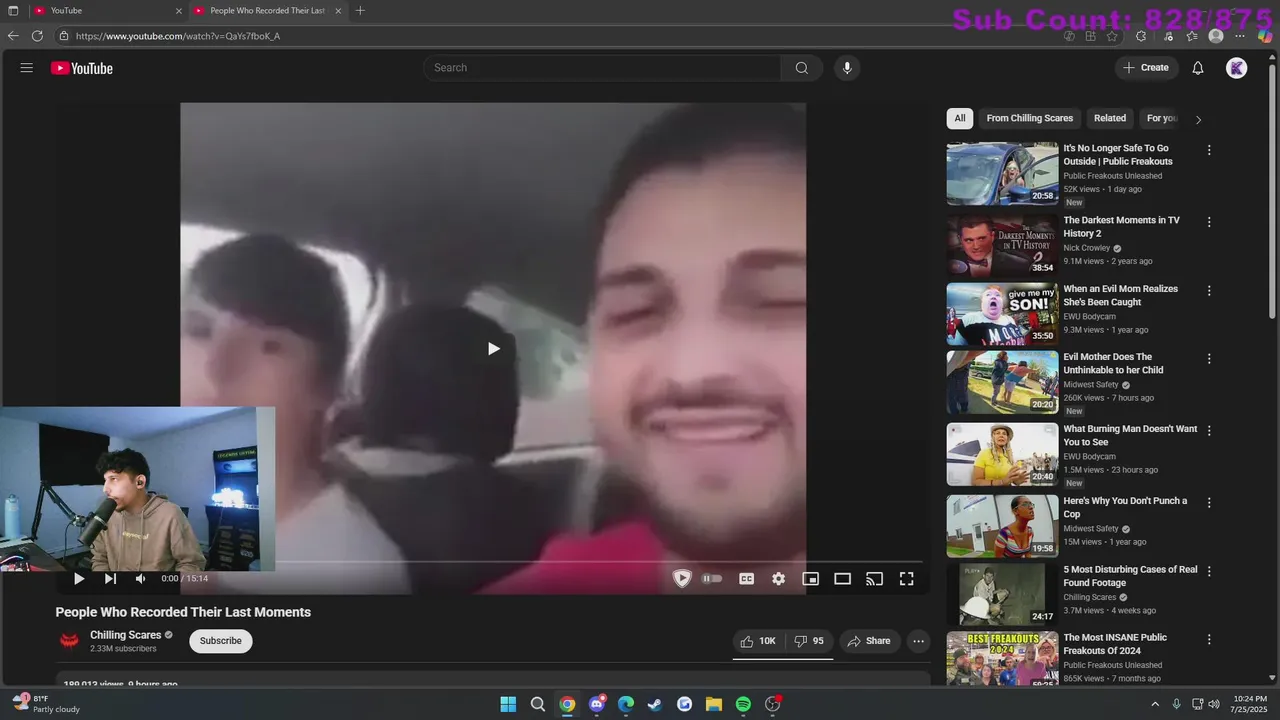Share the video
1280x720 pixels.
tap(869, 641)
